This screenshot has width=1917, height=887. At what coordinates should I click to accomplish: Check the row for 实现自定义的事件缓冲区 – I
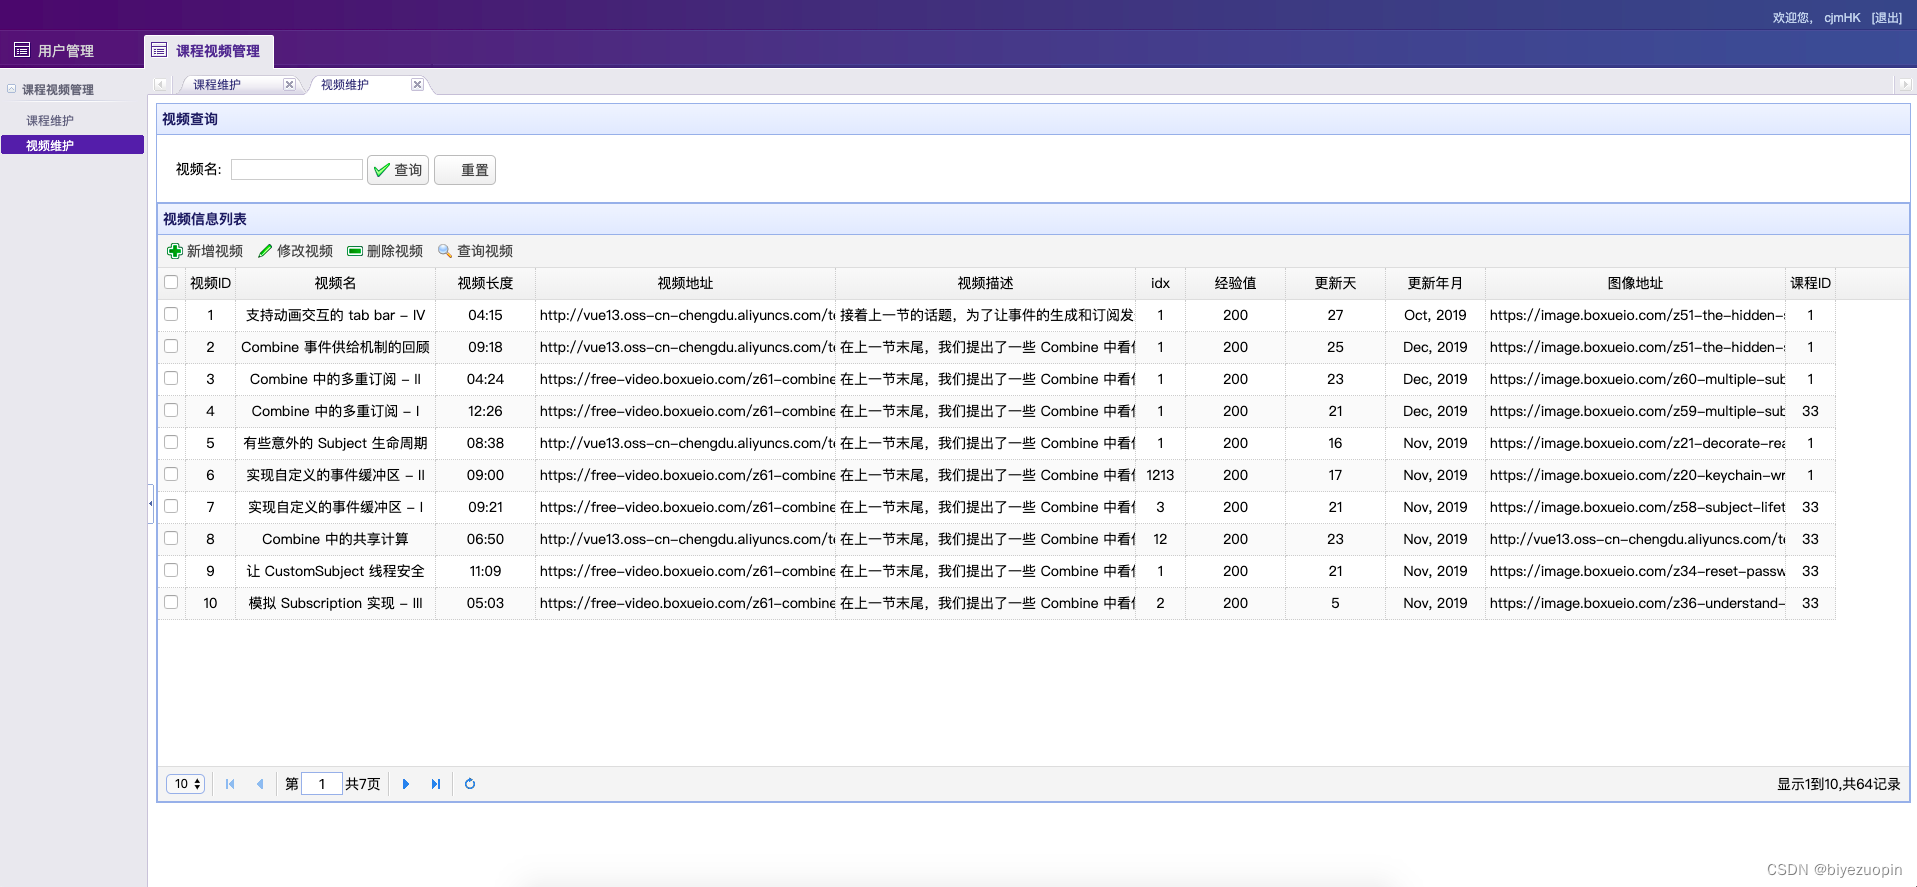tap(171, 507)
